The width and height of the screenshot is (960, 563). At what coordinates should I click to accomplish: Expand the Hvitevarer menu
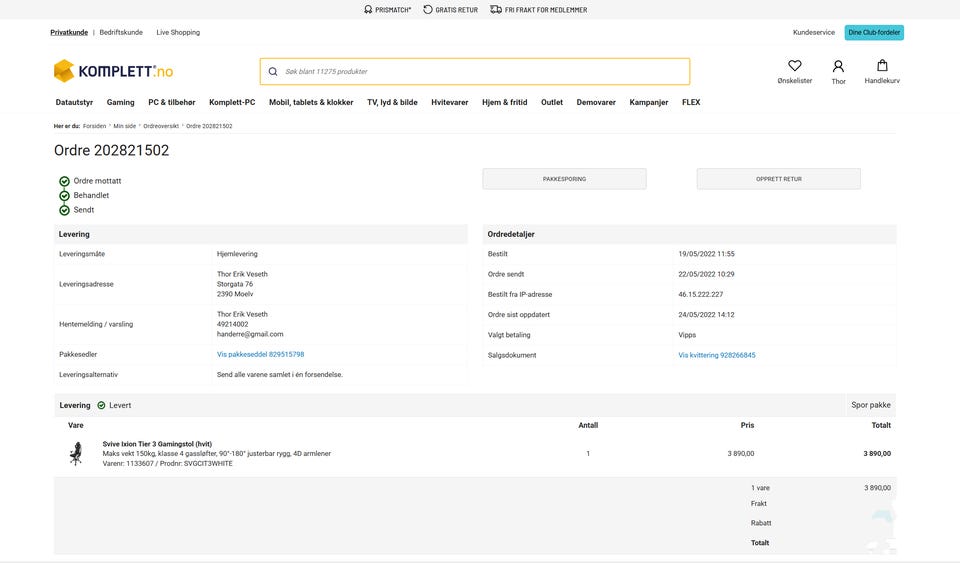(450, 102)
